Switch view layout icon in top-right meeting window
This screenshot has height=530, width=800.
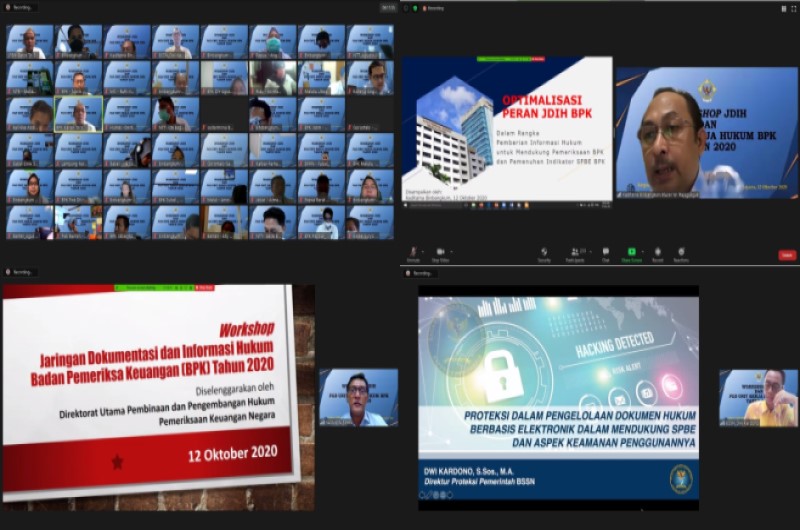point(784,9)
